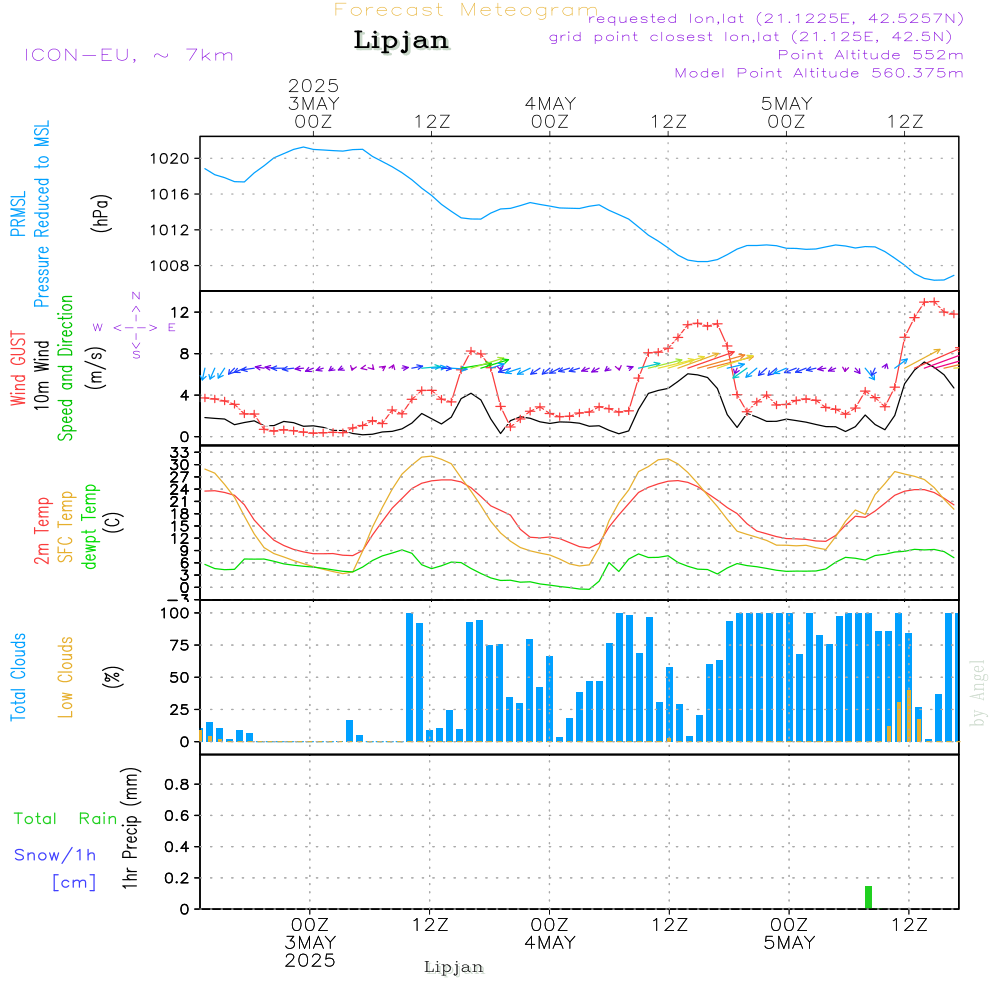Select the 0.8 precipitation tick value

pyautogui.click(x=177, y=784)
